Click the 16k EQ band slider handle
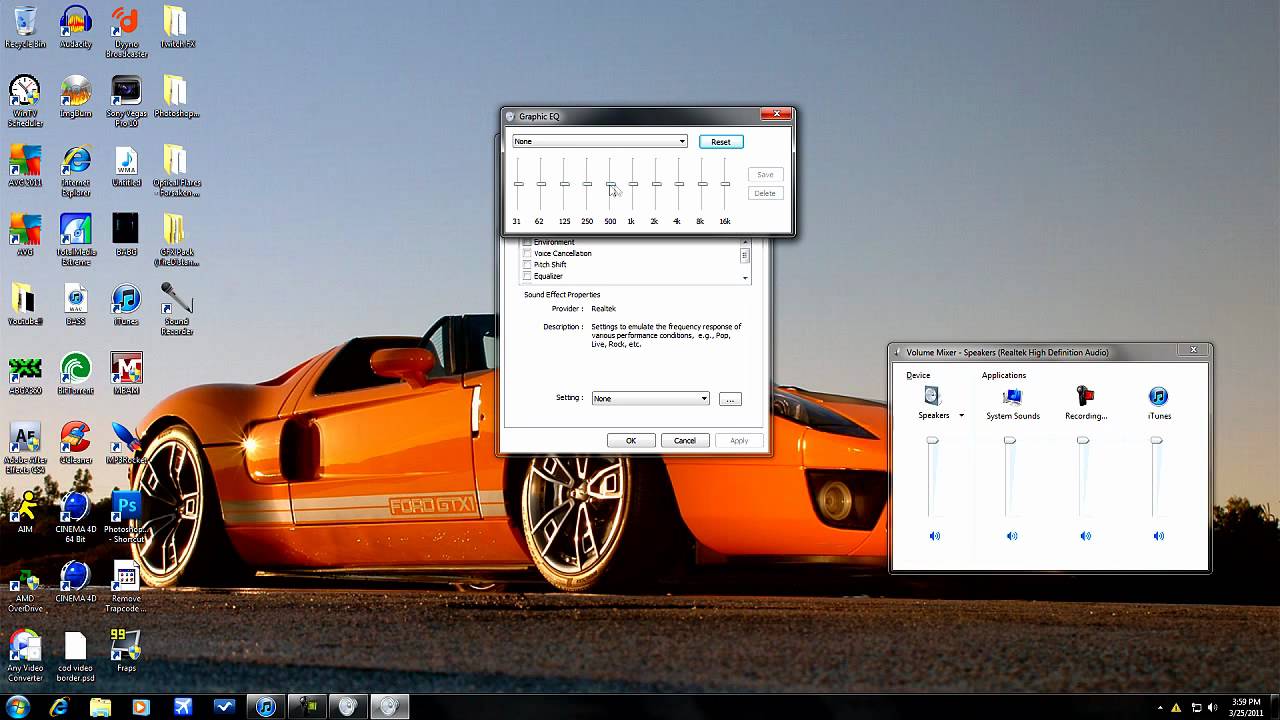The width and height of the screenshot is (1280, 720). (725, 184)
